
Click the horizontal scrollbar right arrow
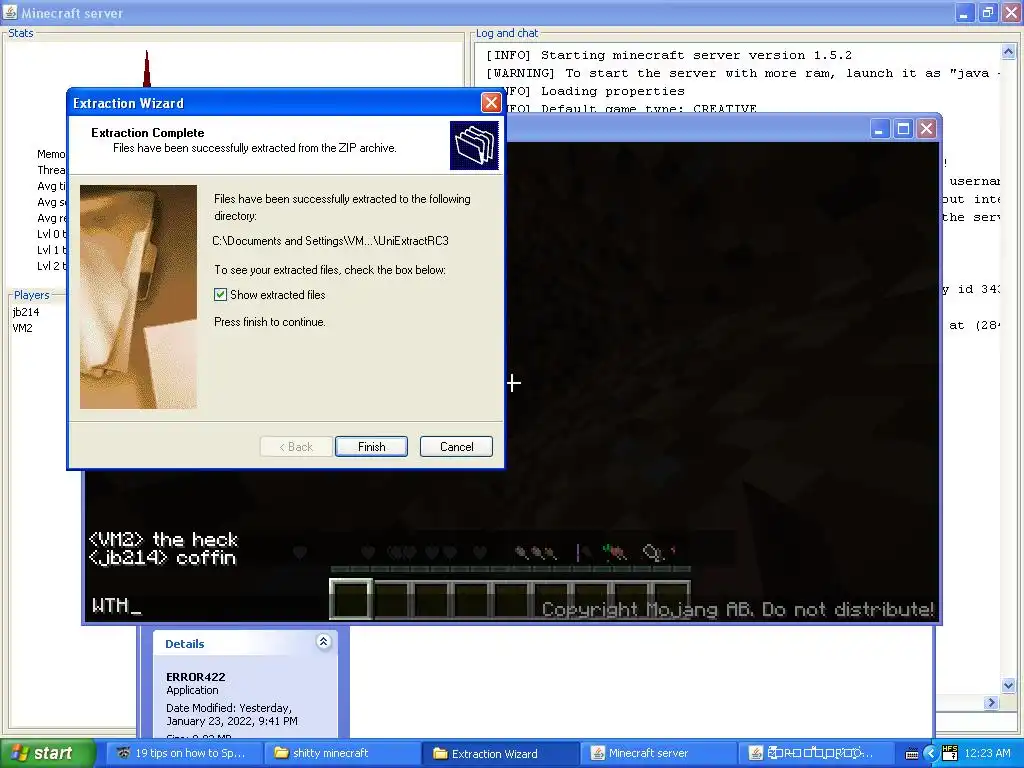pyautogui.click(x=992, y=703)
